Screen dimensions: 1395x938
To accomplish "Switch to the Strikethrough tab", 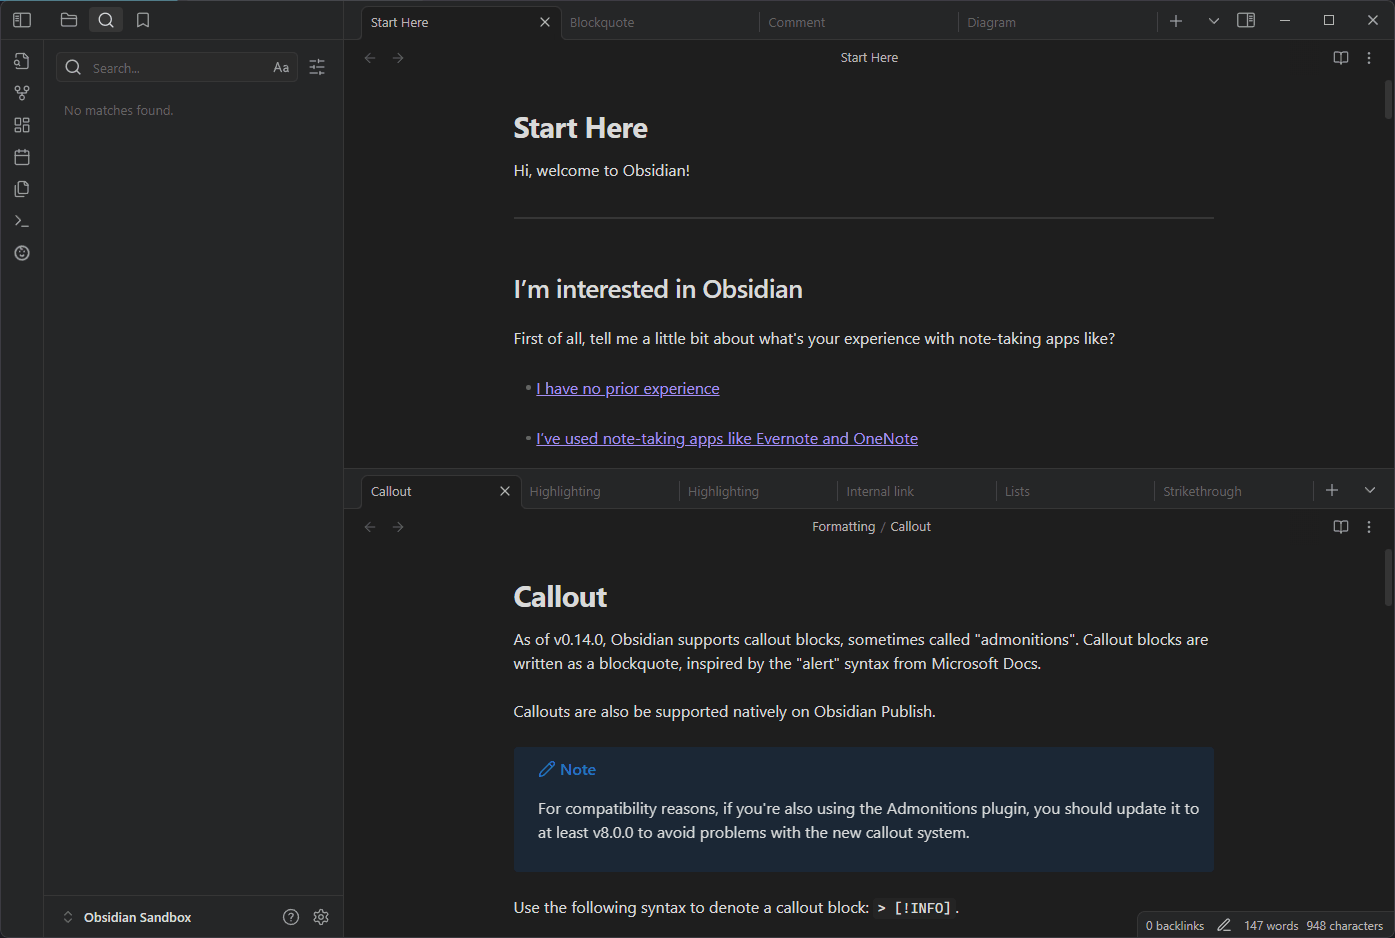I will 1202,491.
